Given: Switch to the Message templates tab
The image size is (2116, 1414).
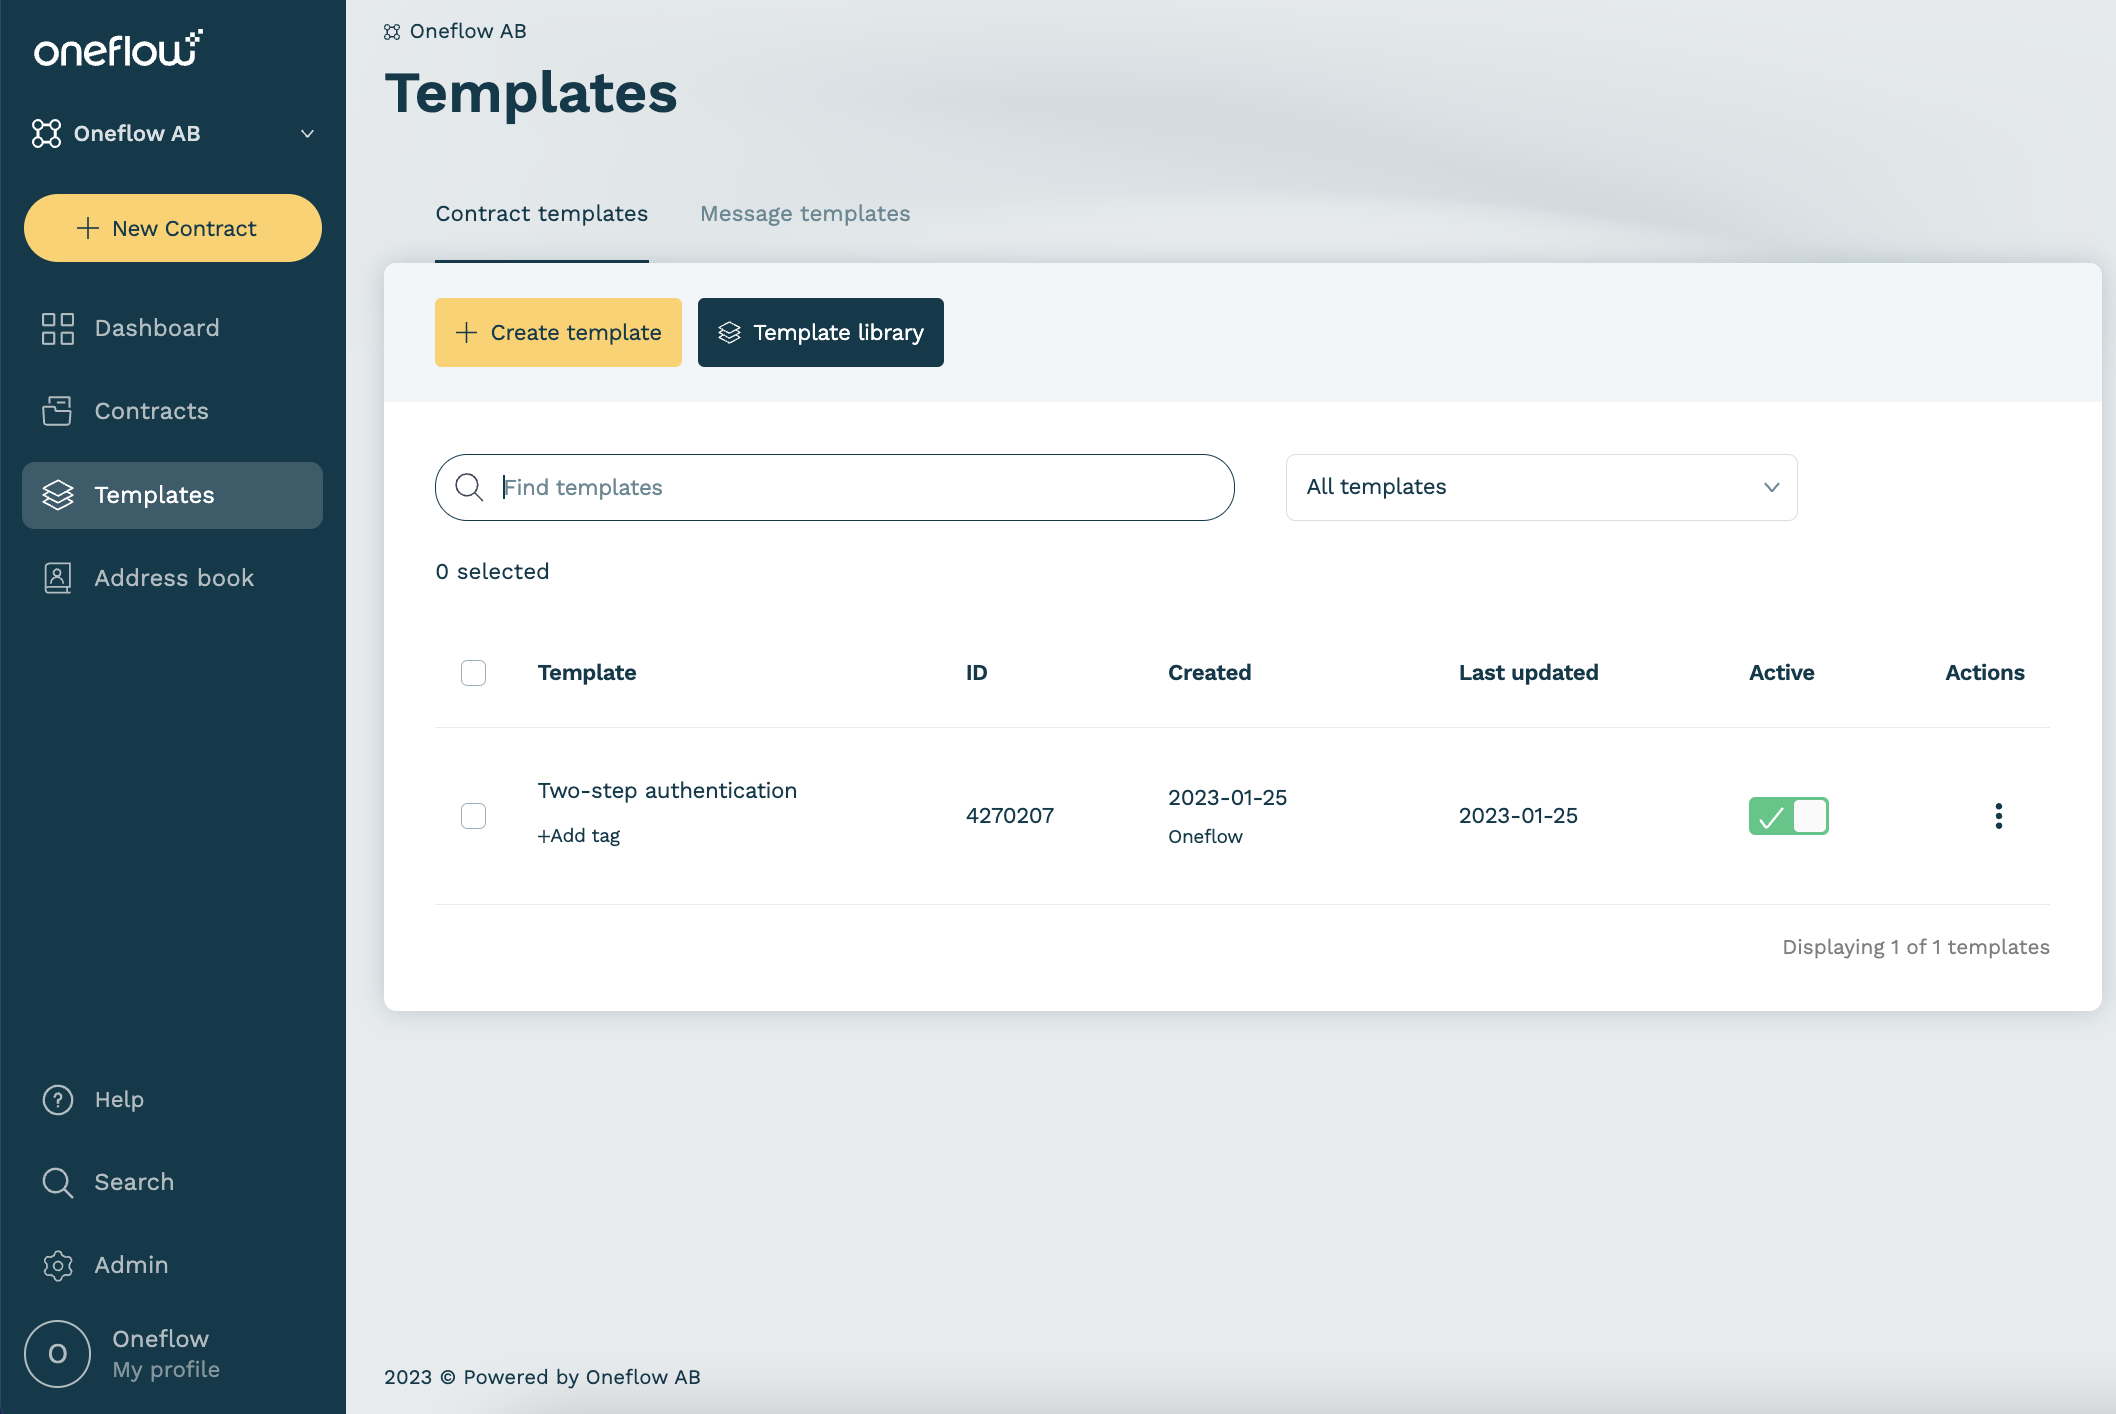Looking at the screenshot, I should (805, 214).
